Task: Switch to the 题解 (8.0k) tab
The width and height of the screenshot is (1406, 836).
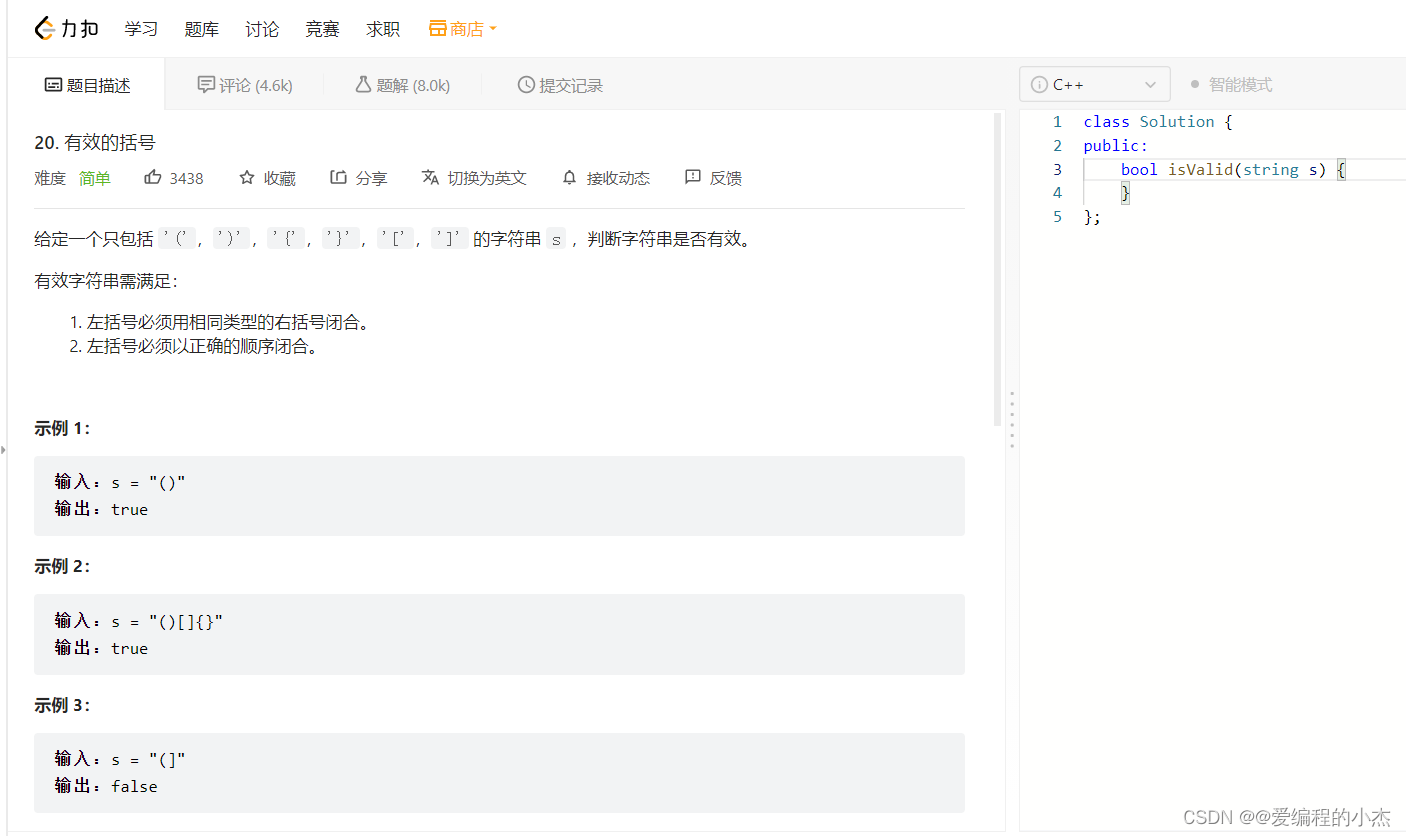Action: (402, 85)
